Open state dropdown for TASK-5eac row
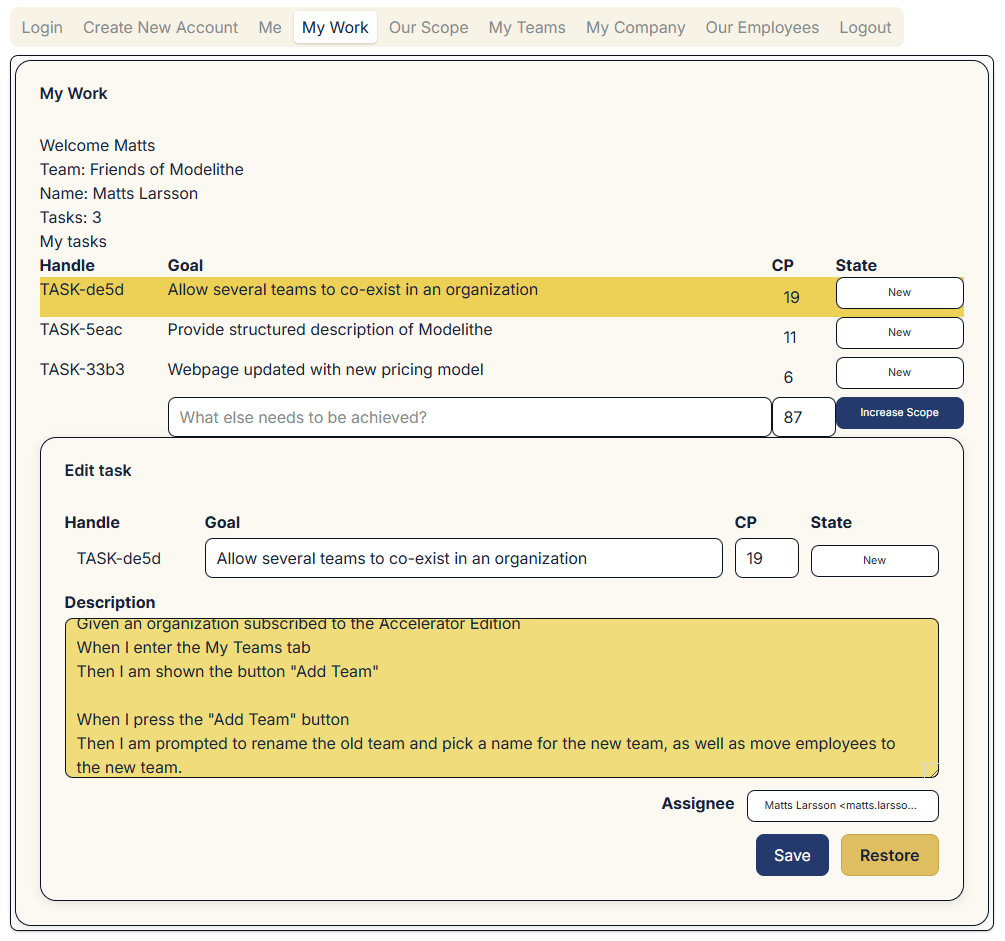This screenshot has height=941, width=1005. click(x=899, y=333)
